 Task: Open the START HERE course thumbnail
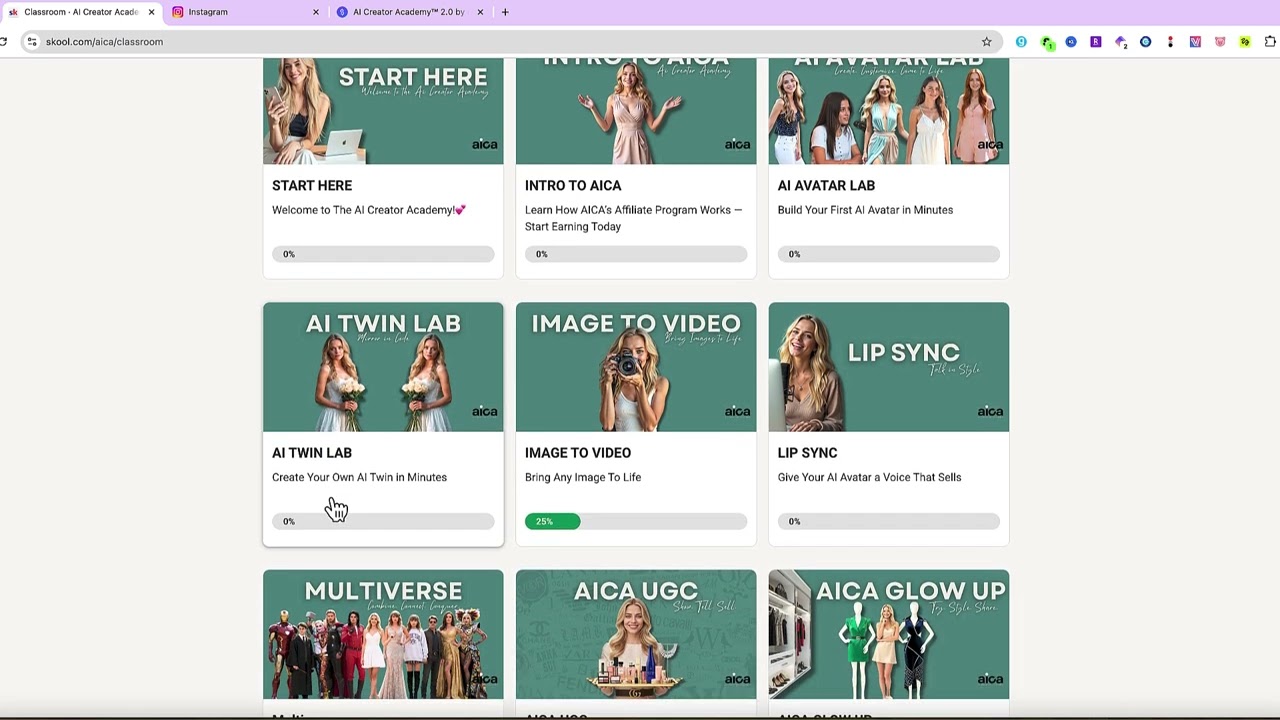(x=383, y=111)
